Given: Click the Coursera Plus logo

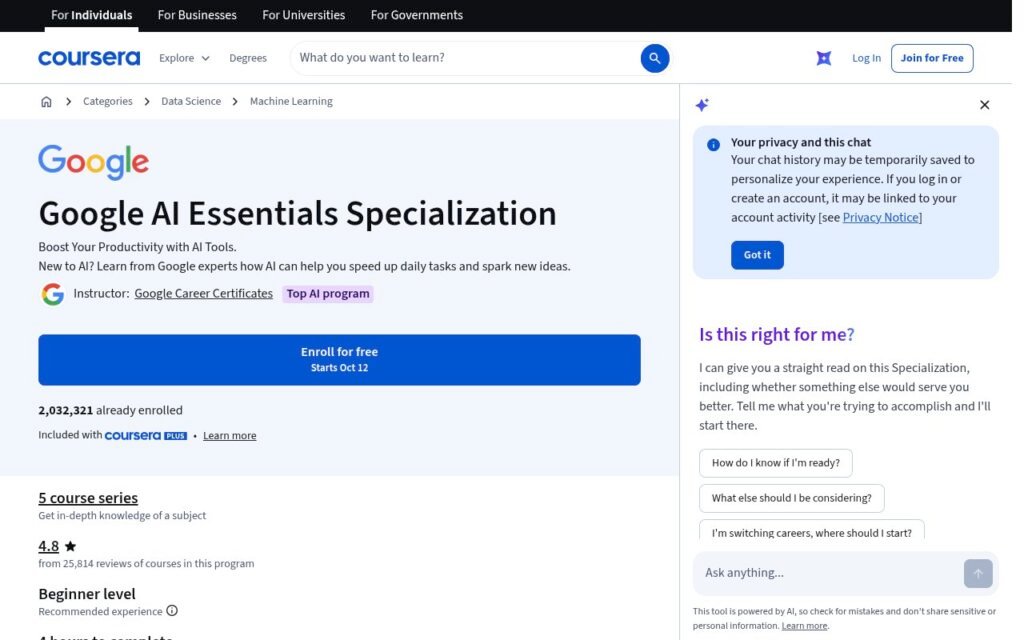Looking at the screenshot, I should (146, 436).
